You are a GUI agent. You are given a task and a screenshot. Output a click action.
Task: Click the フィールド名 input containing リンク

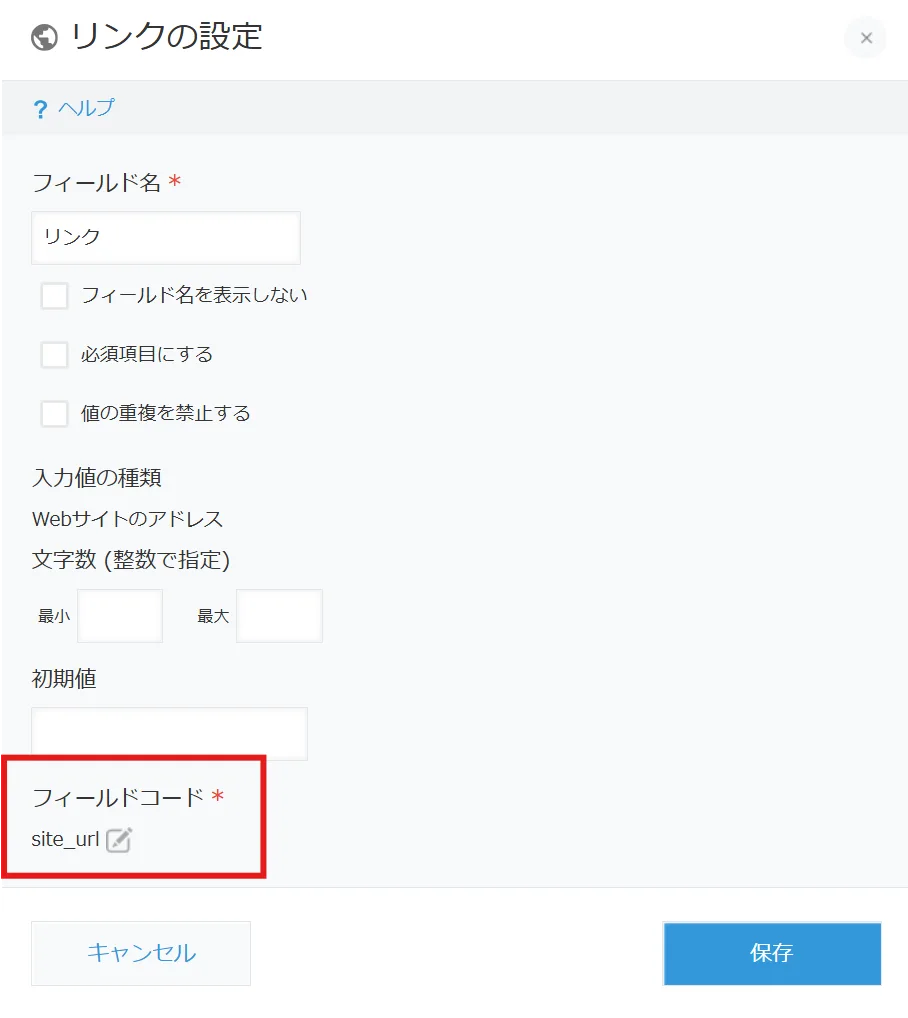coord(166,238)
